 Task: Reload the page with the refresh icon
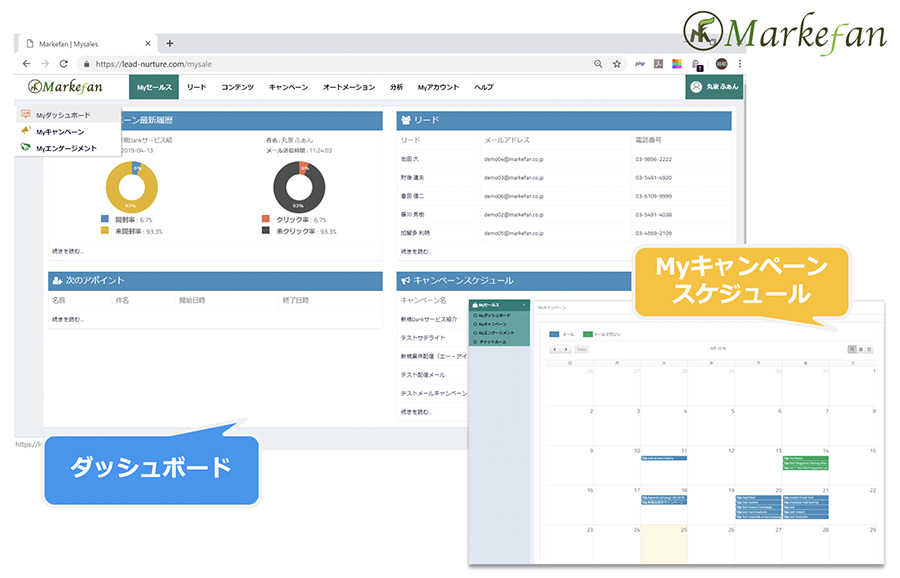point(63,64)
